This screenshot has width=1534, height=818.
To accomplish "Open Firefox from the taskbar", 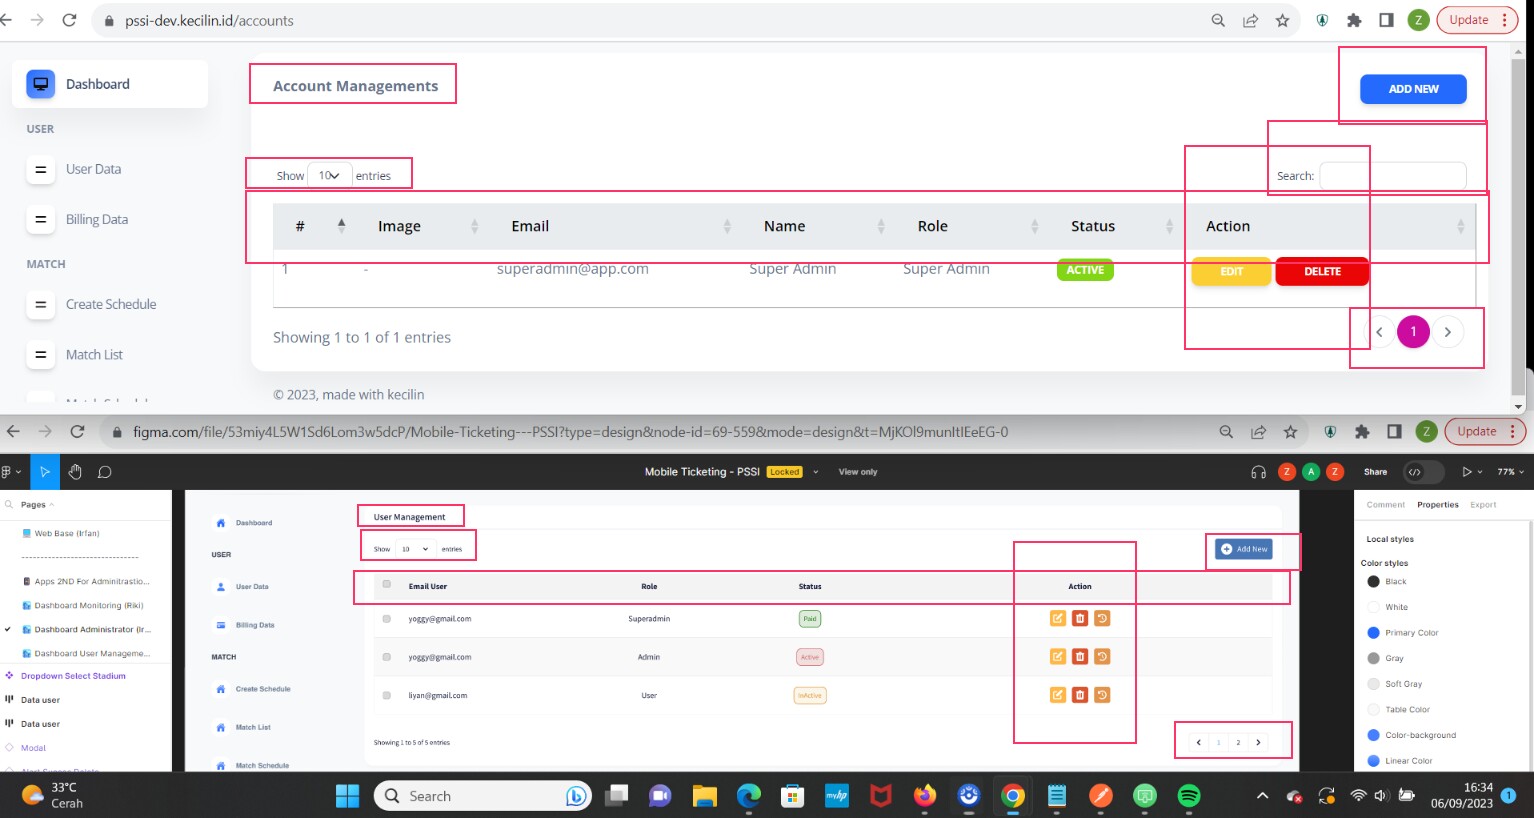I will click(925, 796).
